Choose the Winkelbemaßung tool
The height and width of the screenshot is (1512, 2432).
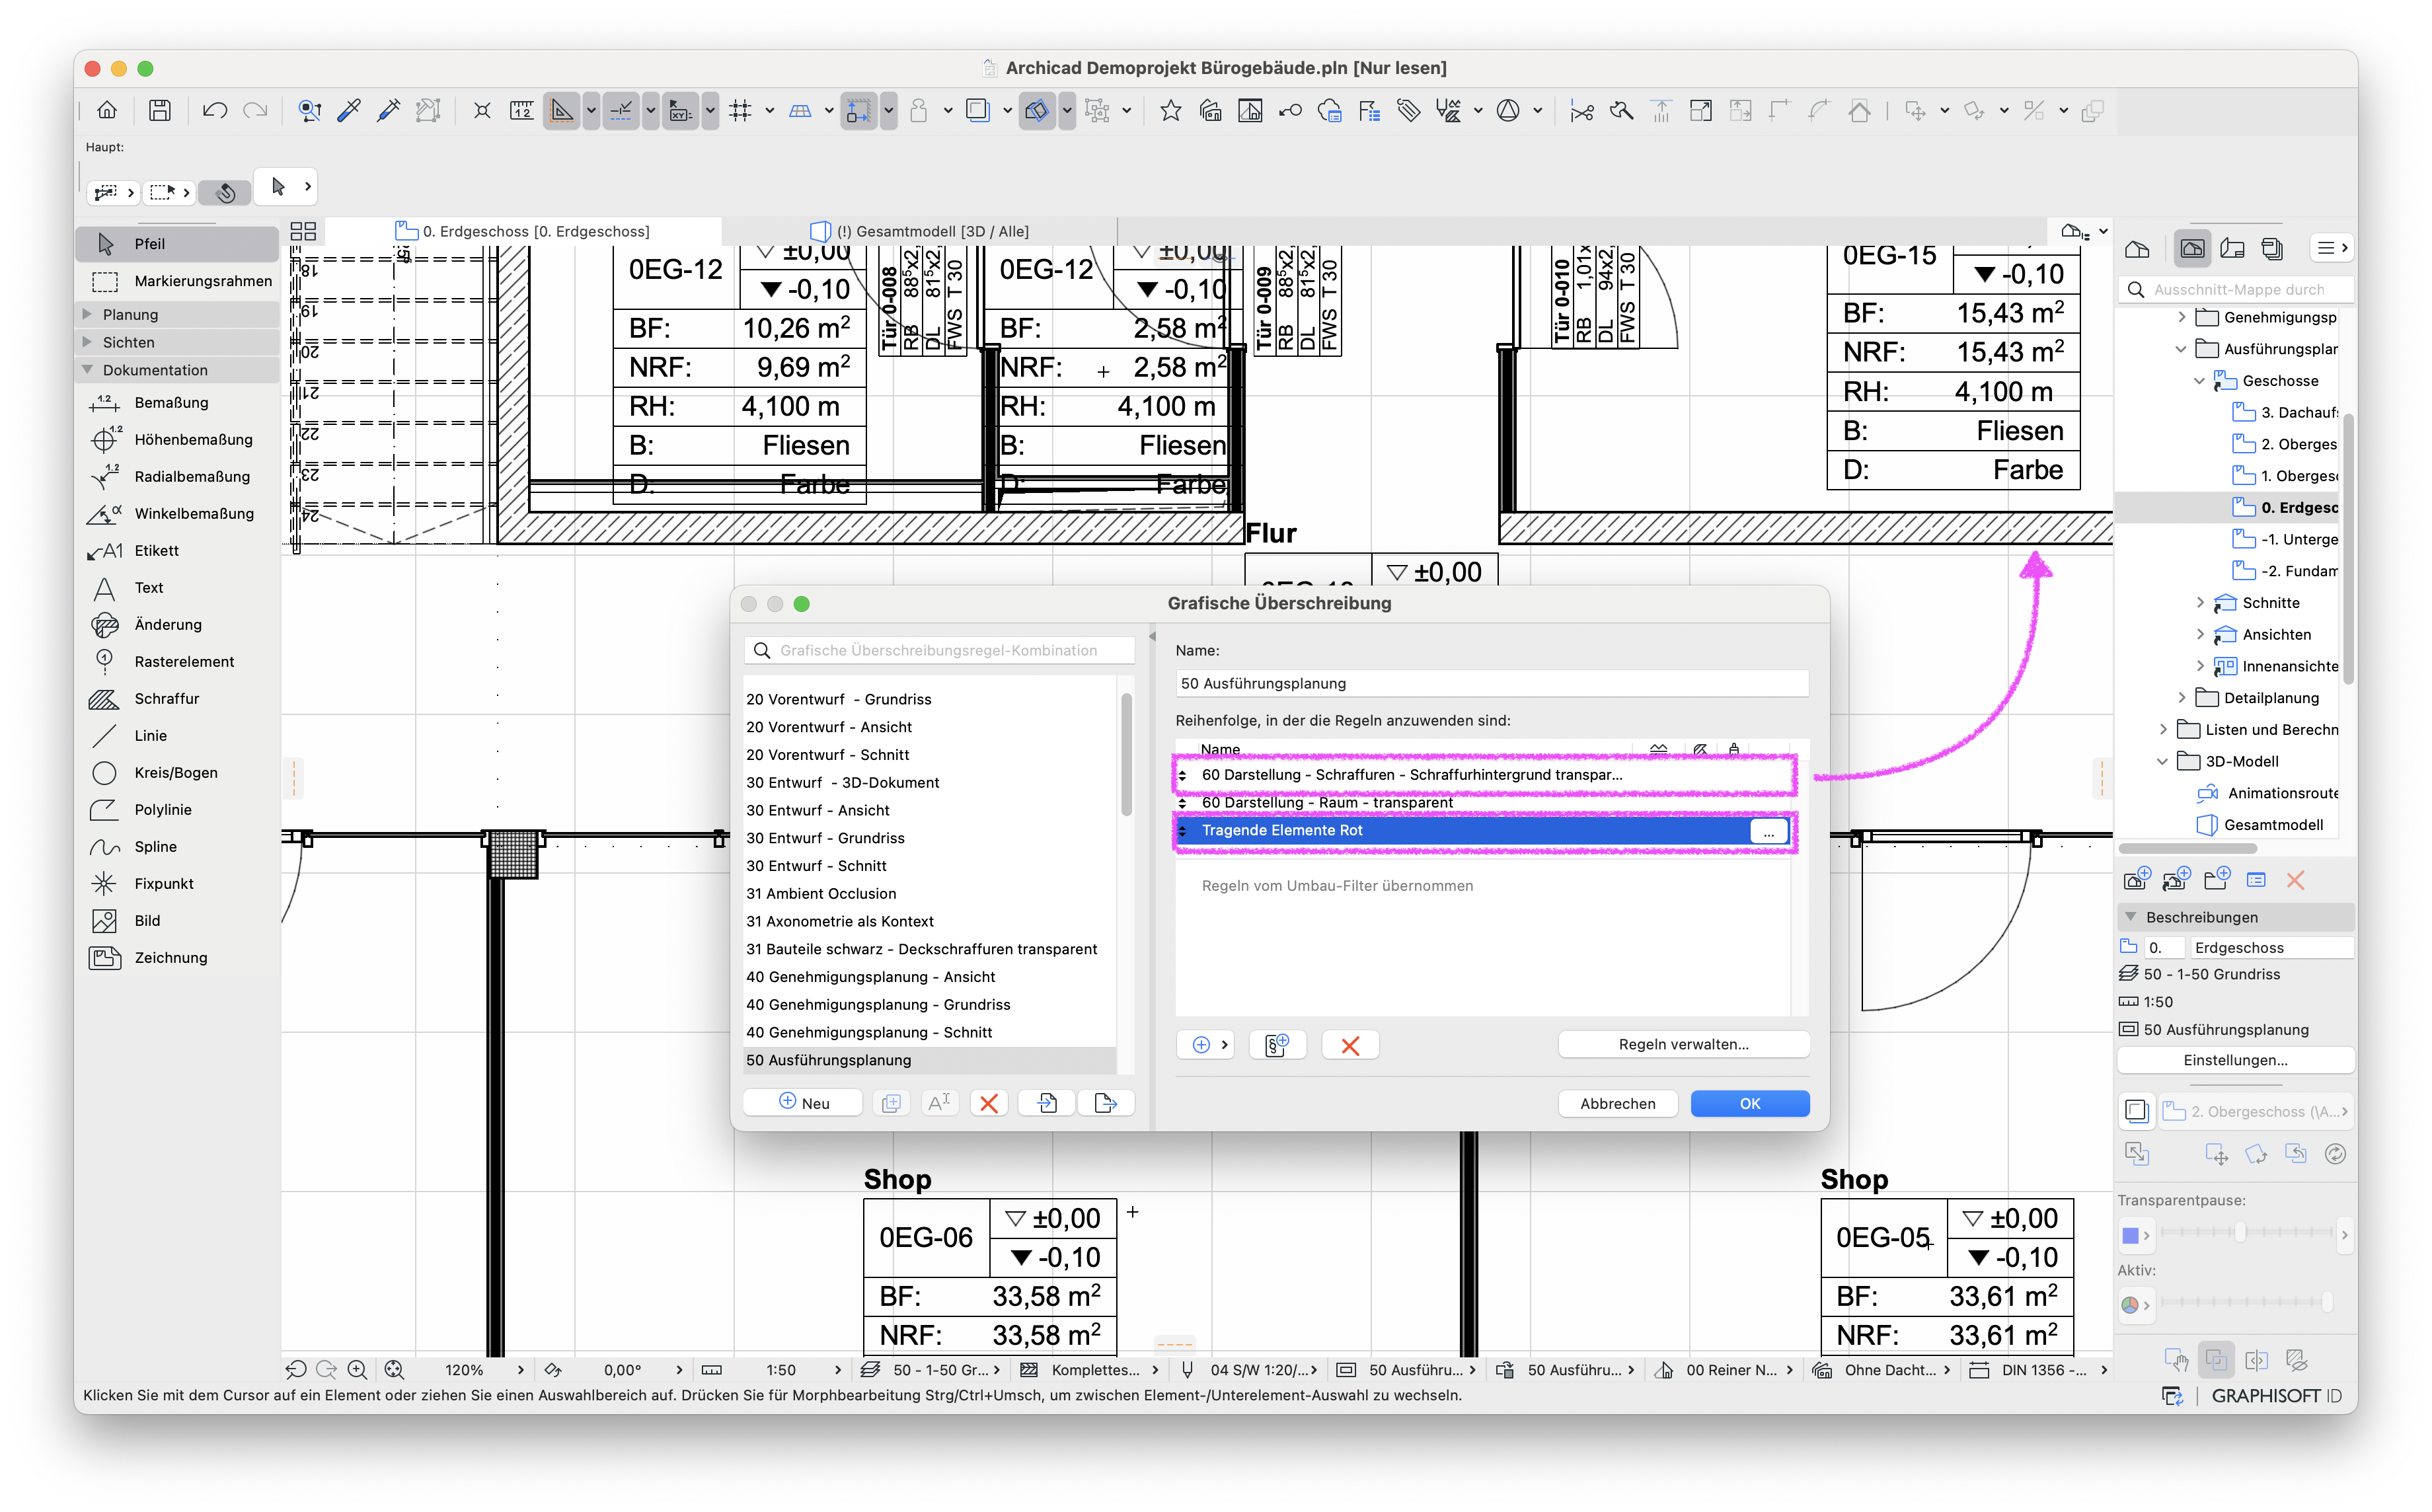[177, 513]
